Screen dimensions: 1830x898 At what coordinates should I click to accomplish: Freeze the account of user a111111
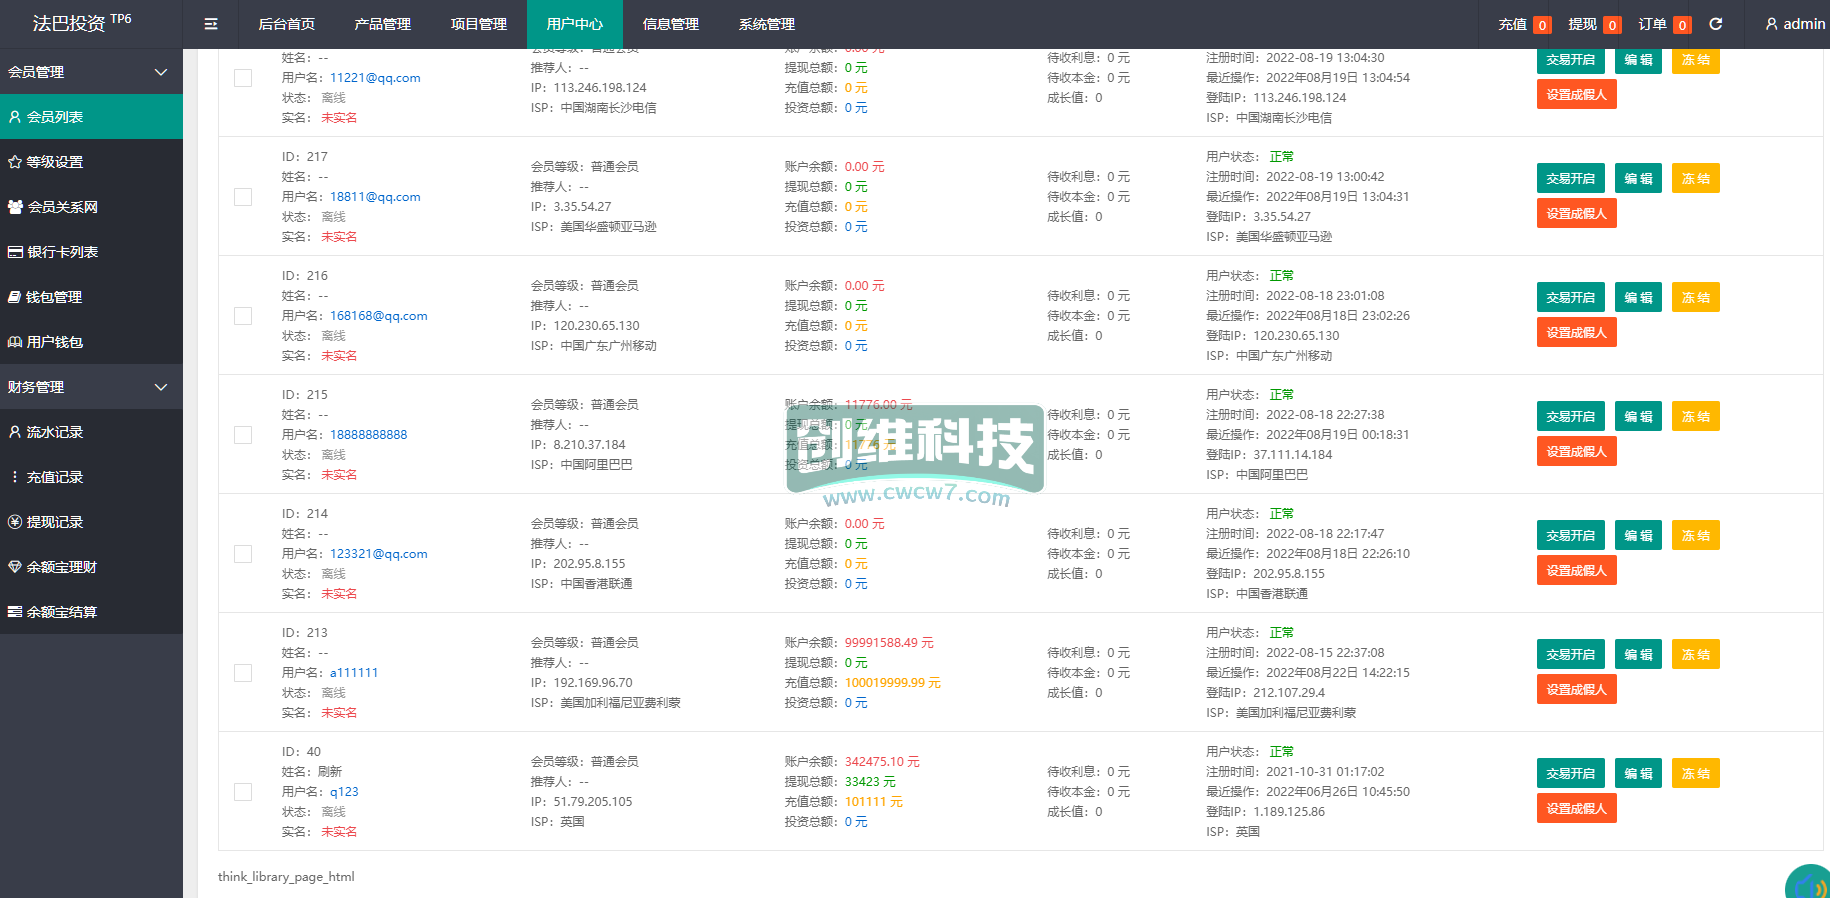[x=1695, y=655]
